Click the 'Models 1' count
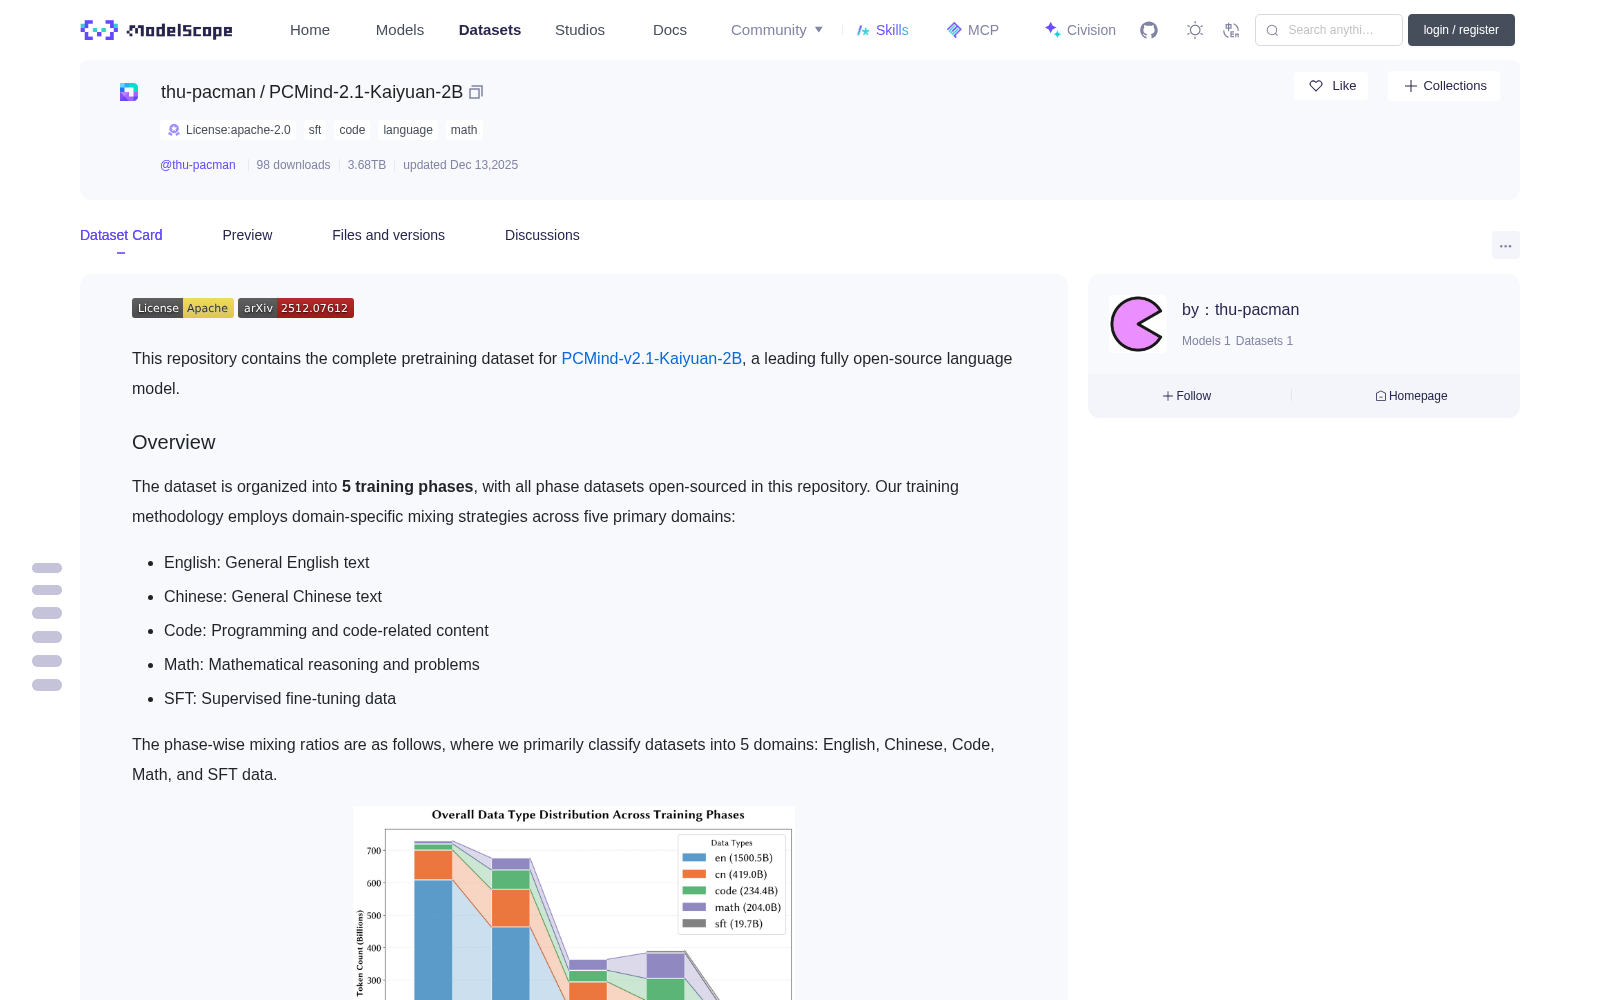 (x=1206, y=341)
